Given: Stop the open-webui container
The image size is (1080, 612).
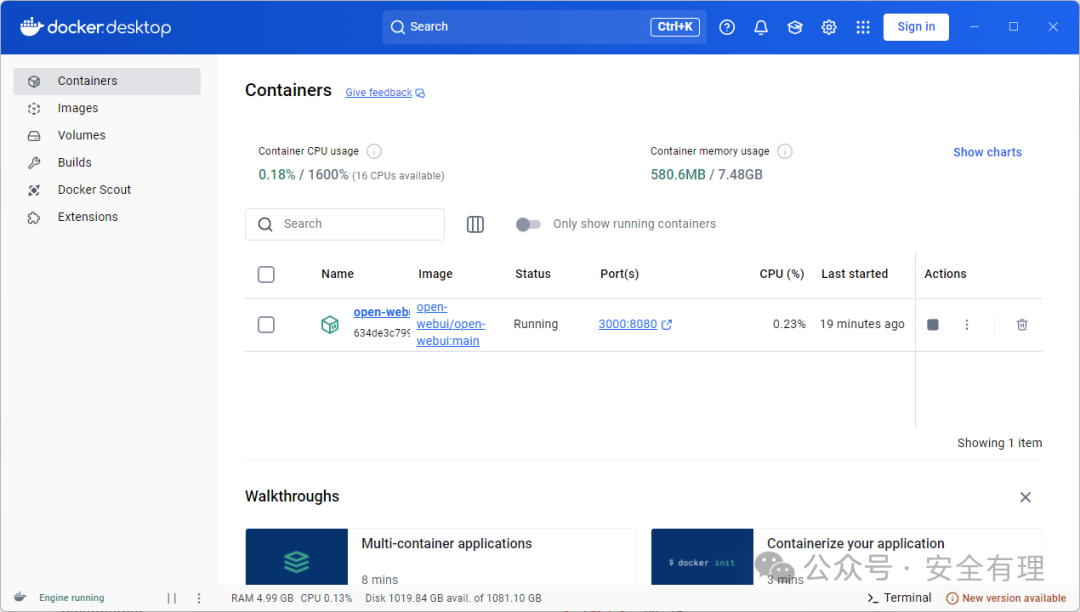Looking at the screenshot, I should point(933,324).
